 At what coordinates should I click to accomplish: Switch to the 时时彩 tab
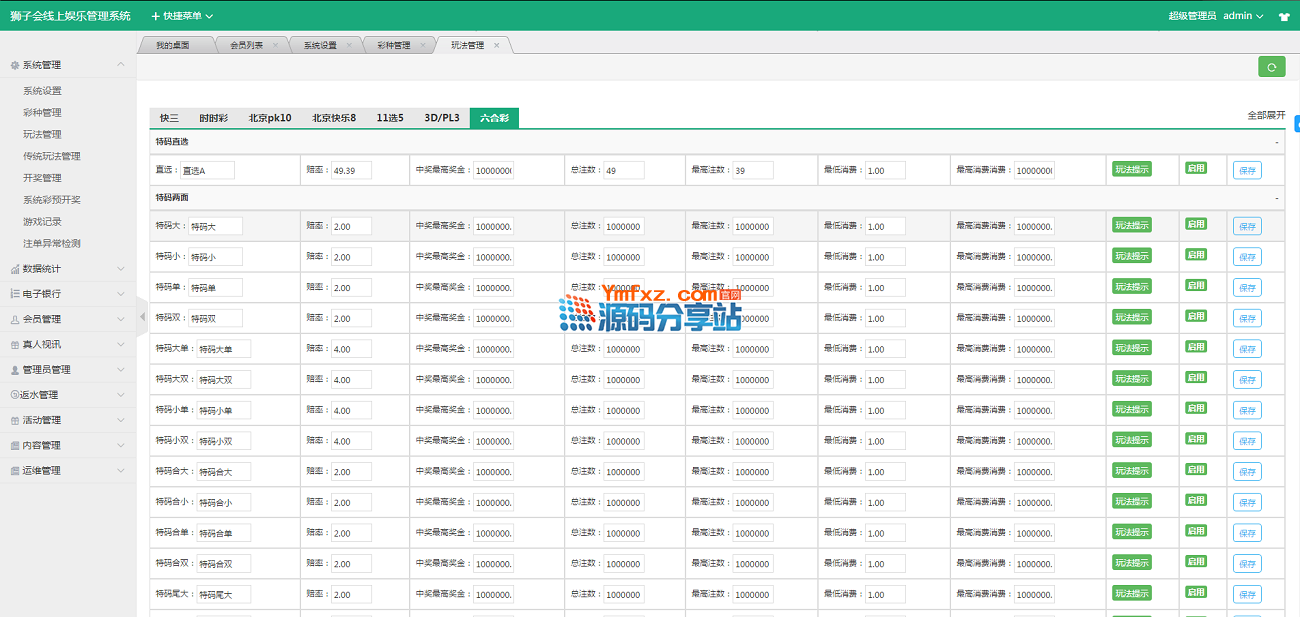(213, 118)
